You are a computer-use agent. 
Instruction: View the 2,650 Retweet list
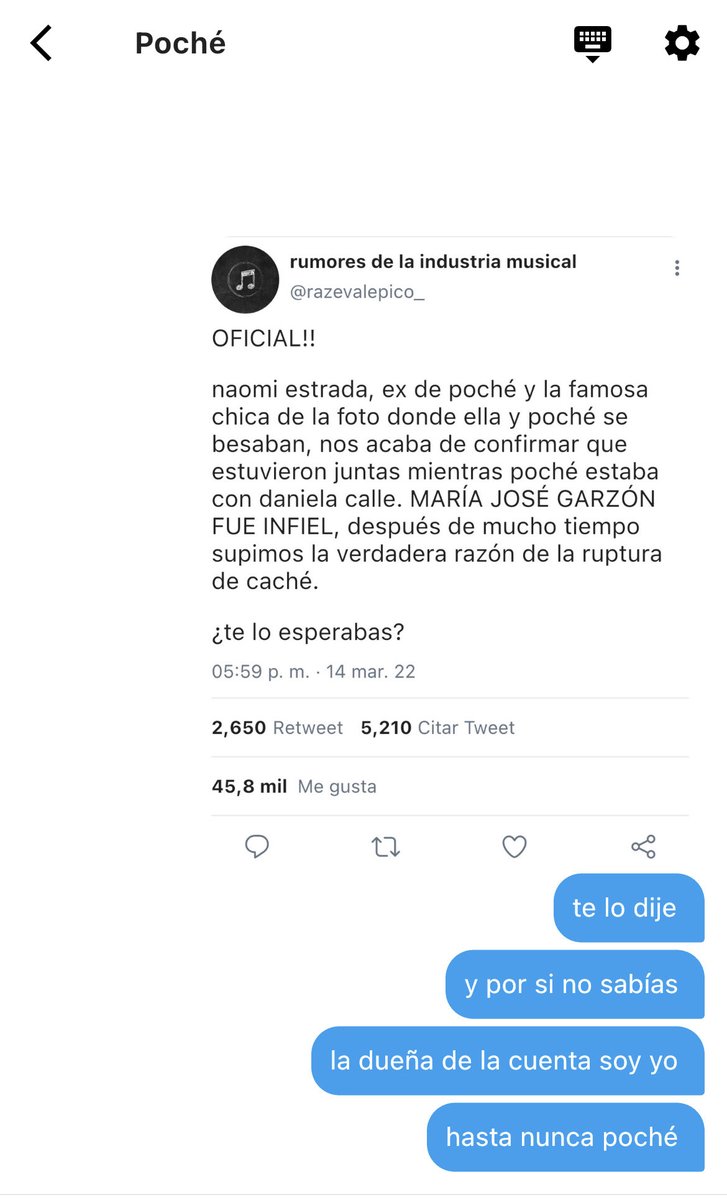click(x=277, y=728)
